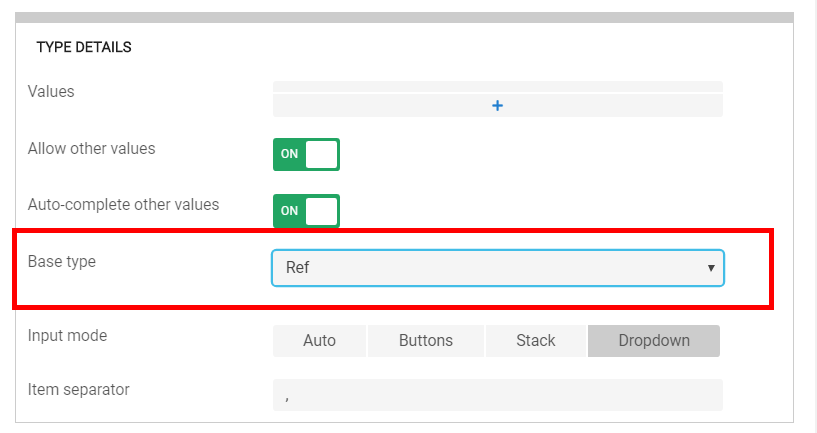Screen dimensions: 817x433
Task: Click the Base type label
Action: 62,262
